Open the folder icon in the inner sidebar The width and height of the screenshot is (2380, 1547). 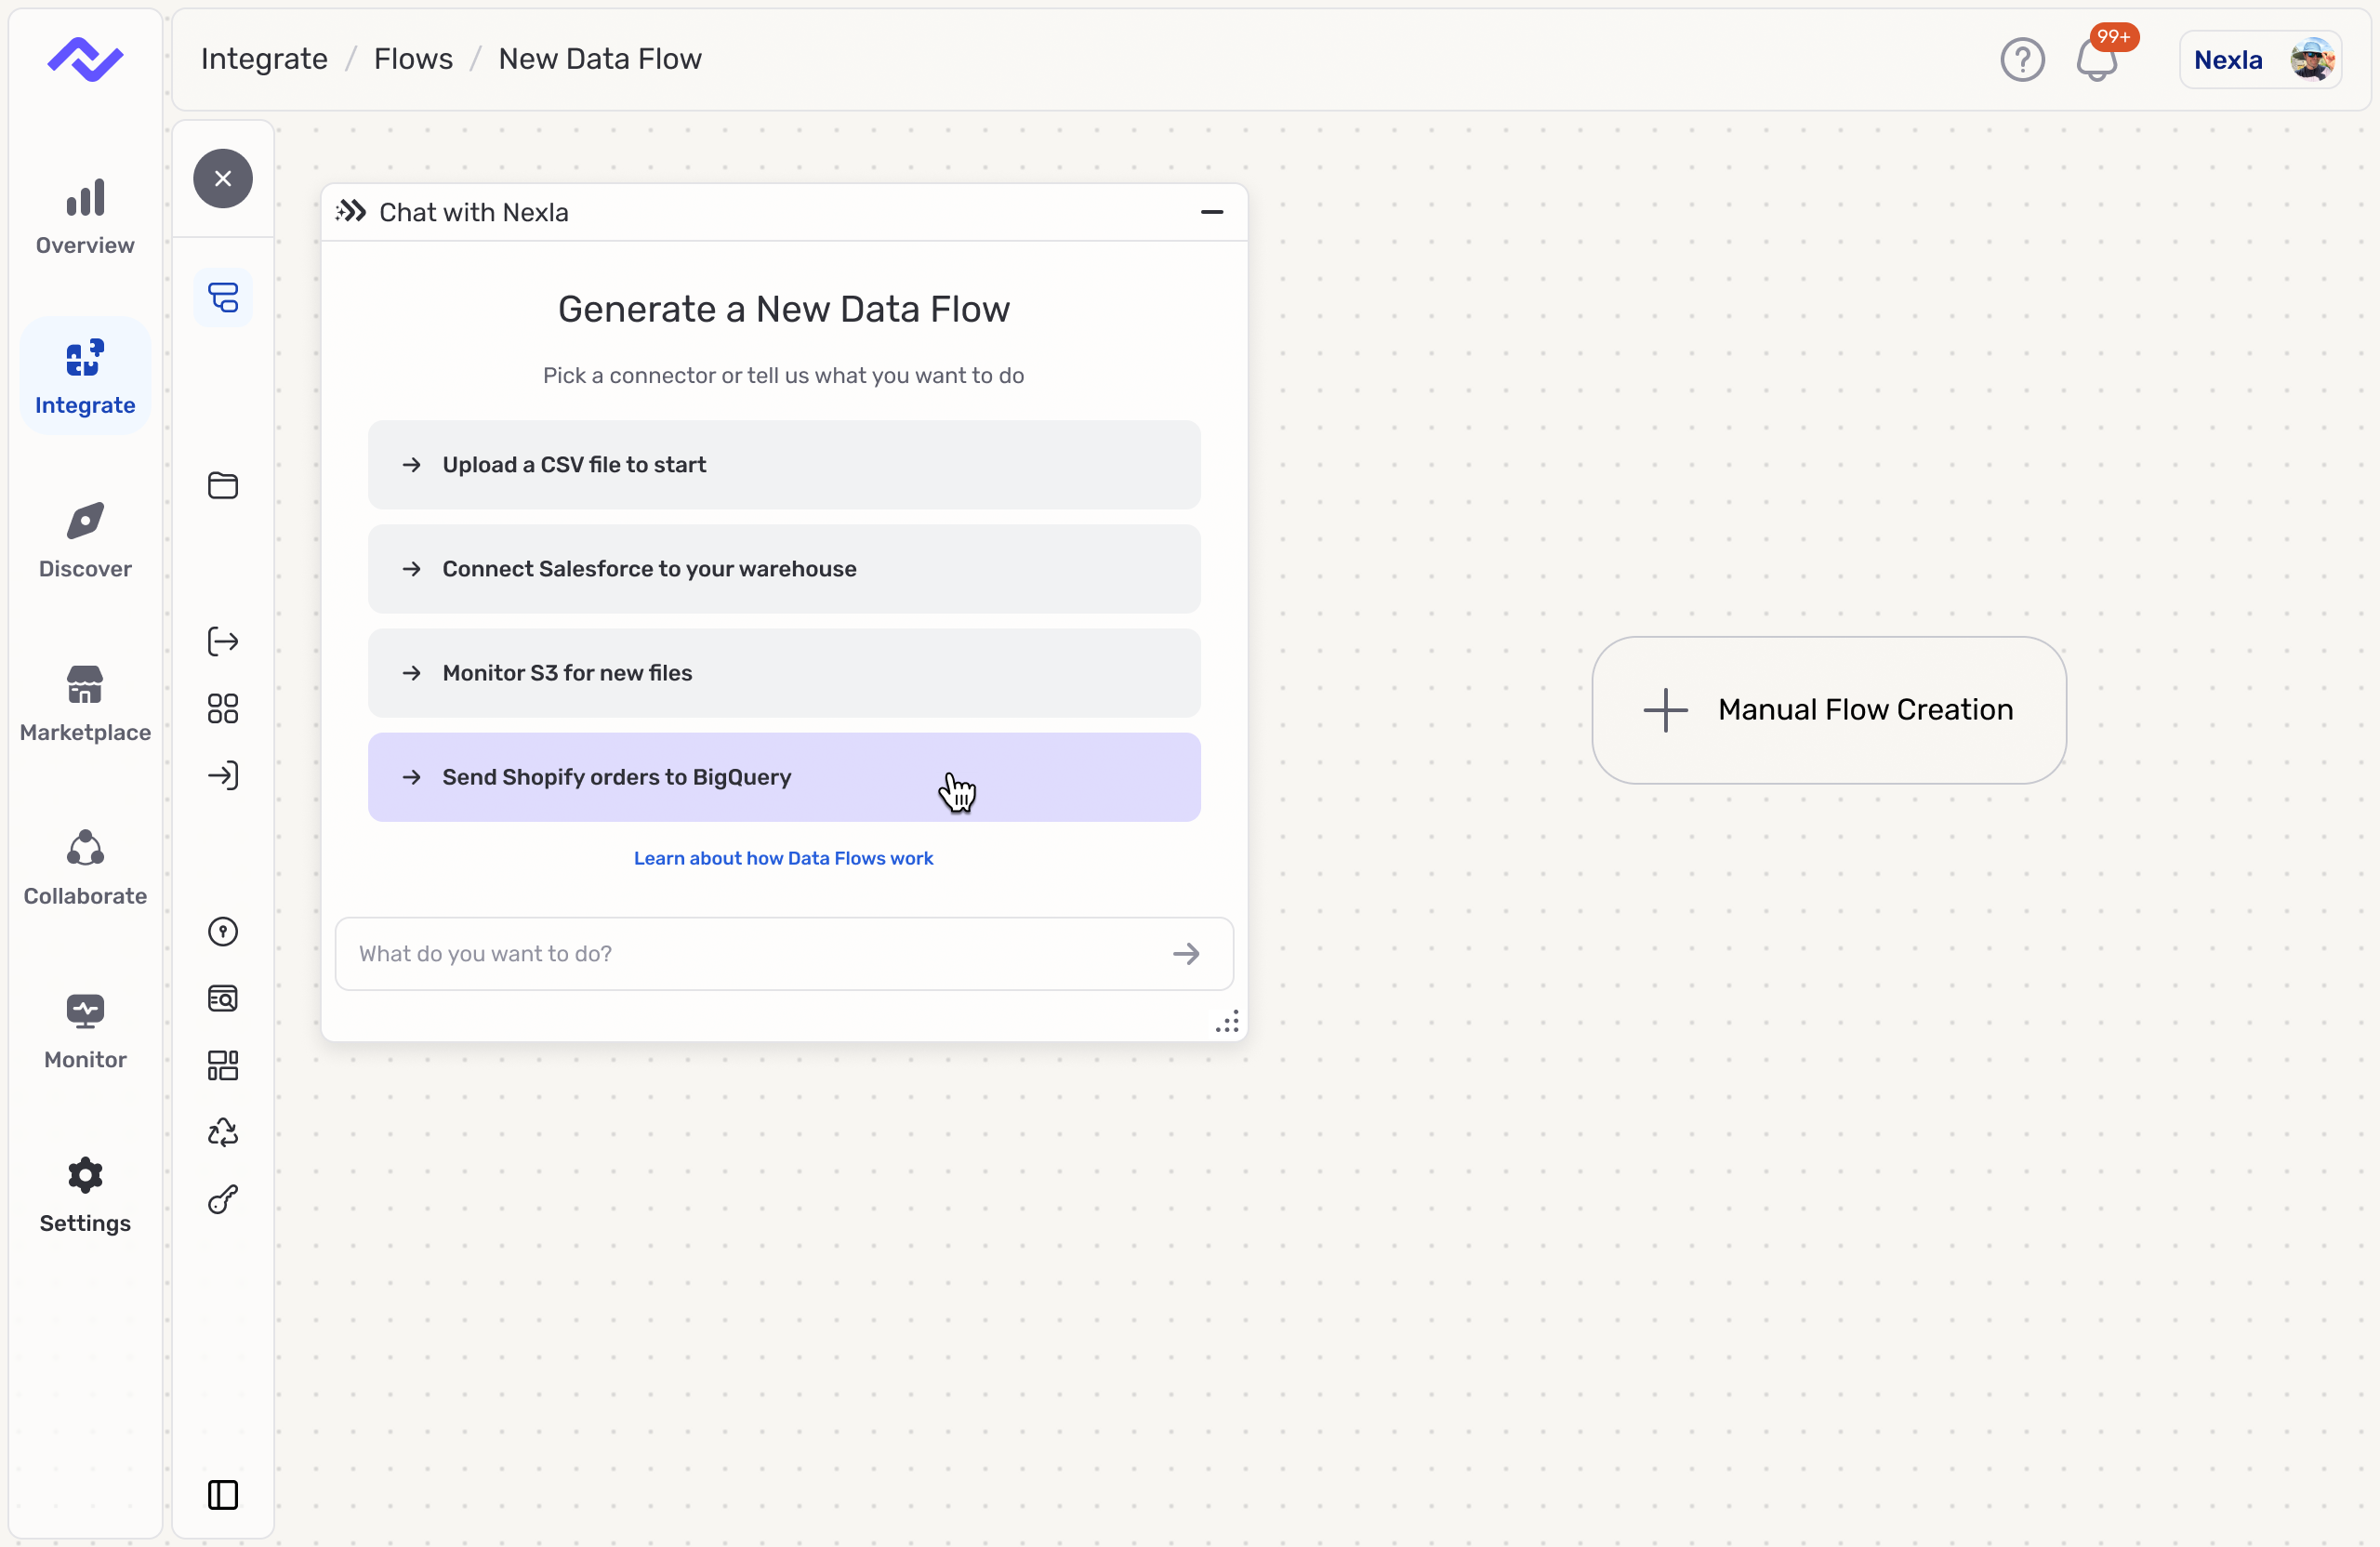coord(222,486)
